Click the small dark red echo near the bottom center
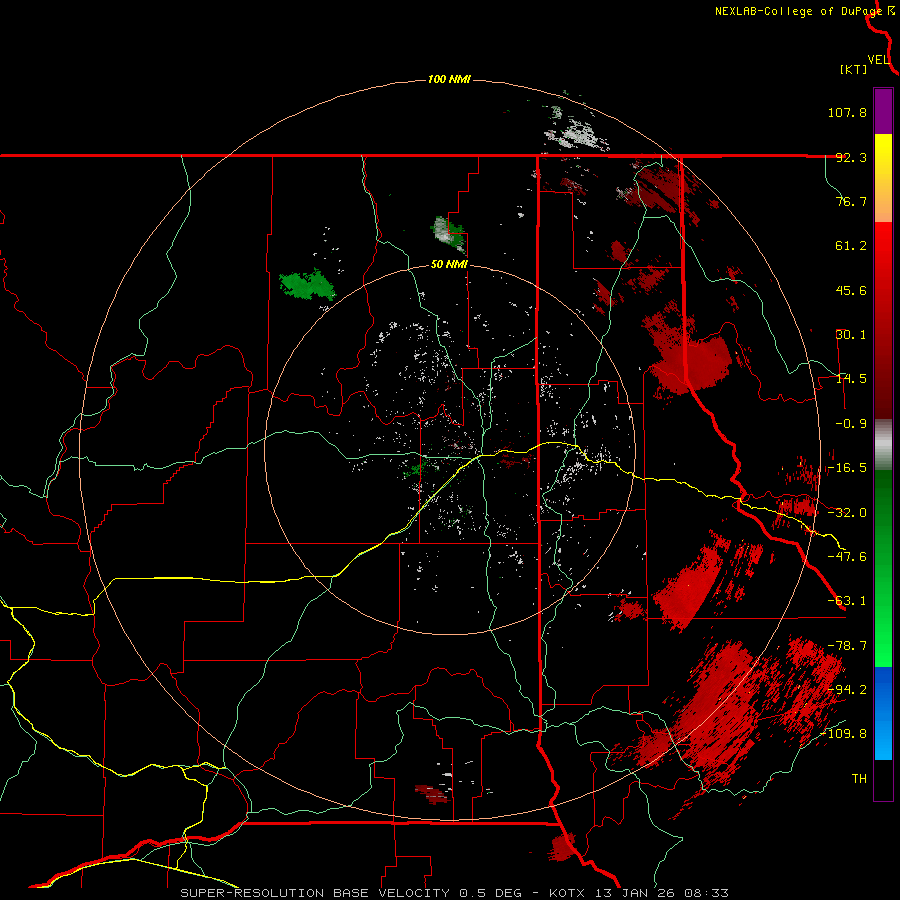 (x=432, y=794)
